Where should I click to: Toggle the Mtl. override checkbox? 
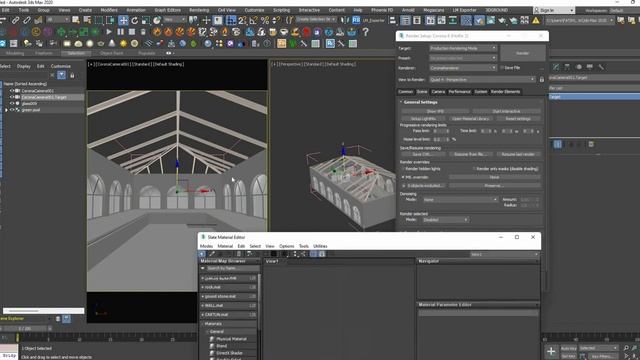tap(403, 177)
